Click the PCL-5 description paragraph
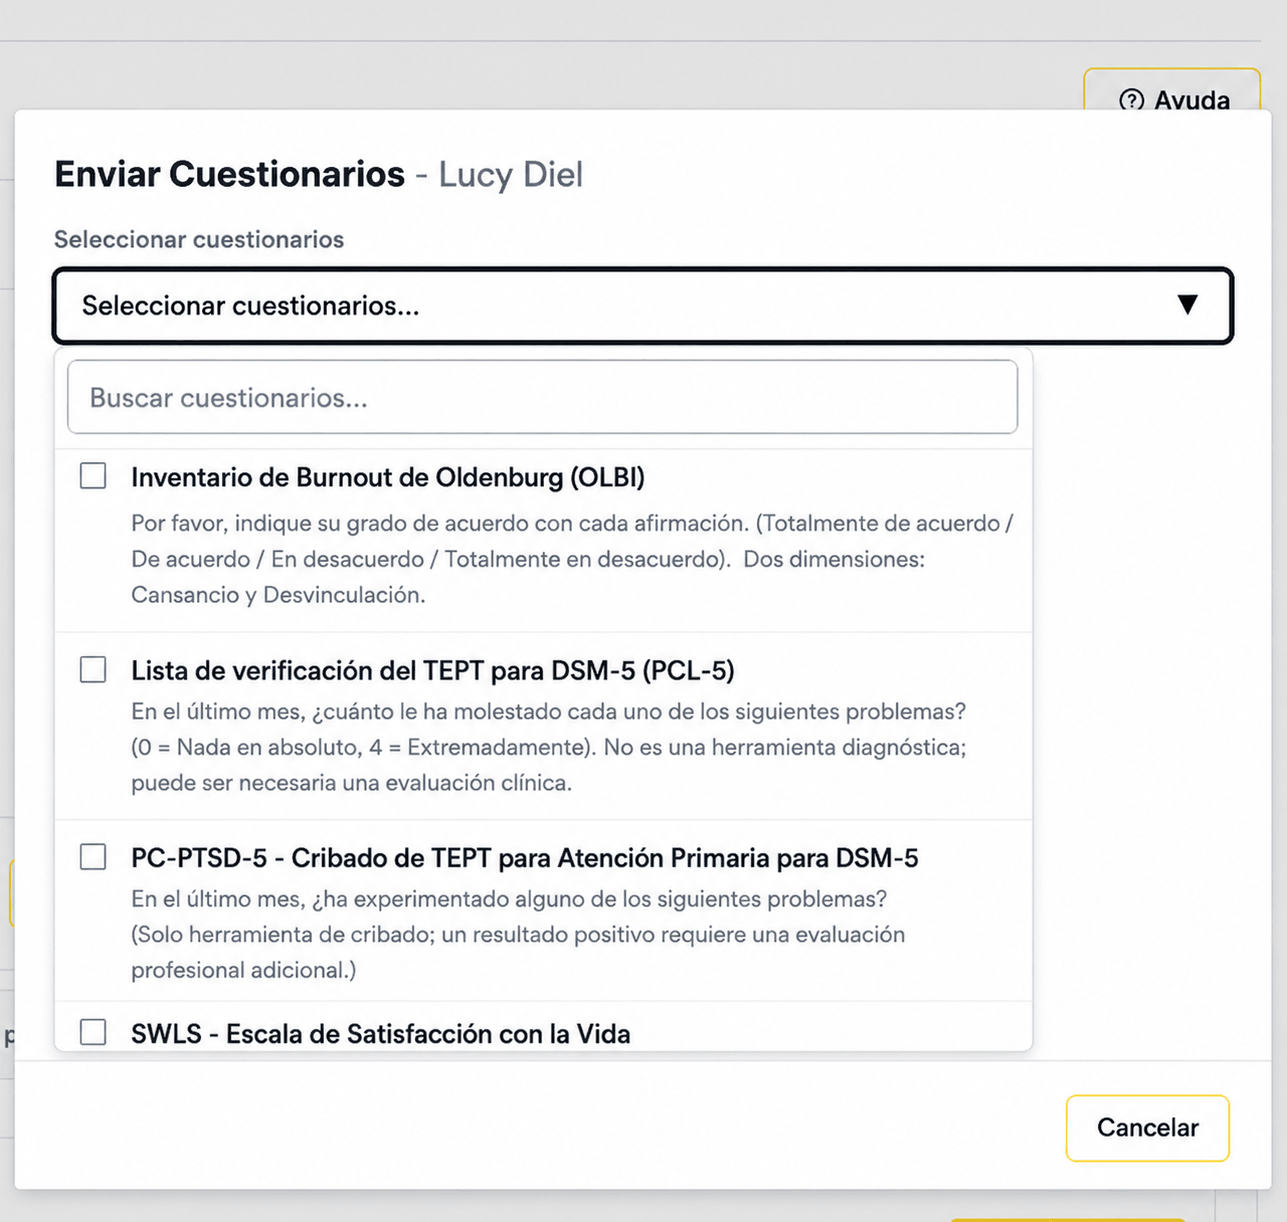The image size is (1287, 1222). pos(549,747)
